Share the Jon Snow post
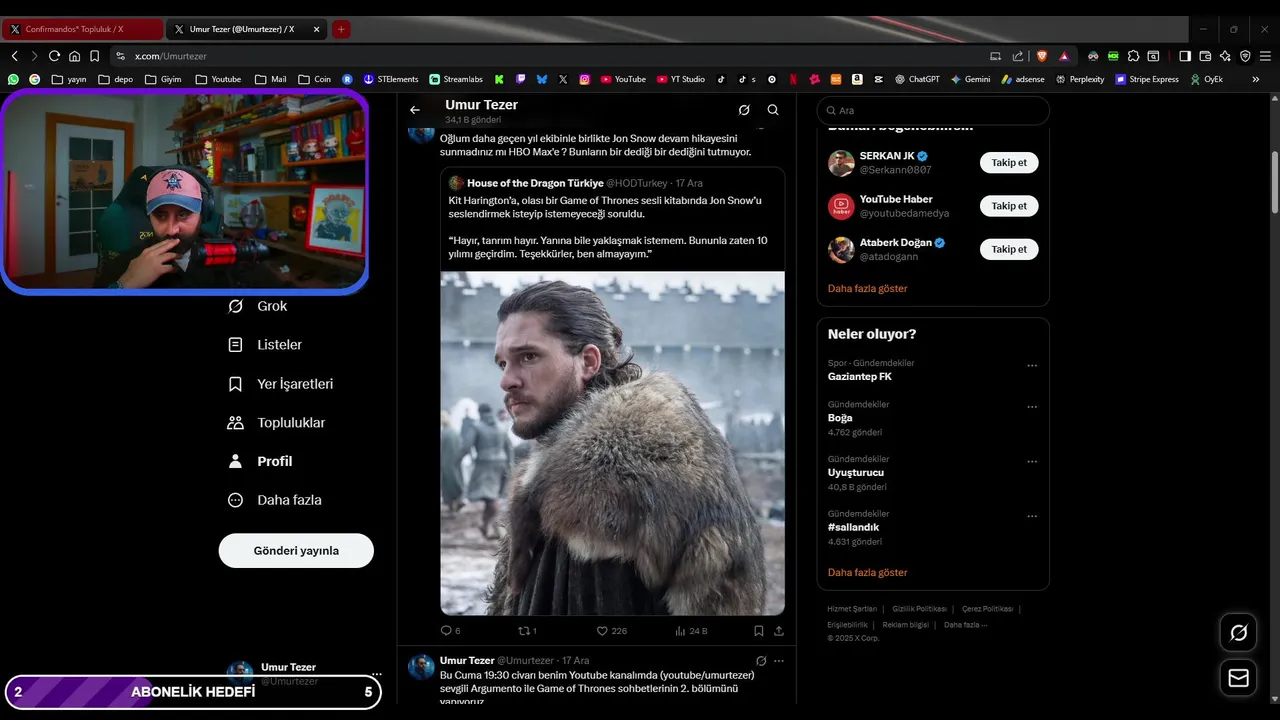Screen dimensions: 1280x720 tap(779, 631)
